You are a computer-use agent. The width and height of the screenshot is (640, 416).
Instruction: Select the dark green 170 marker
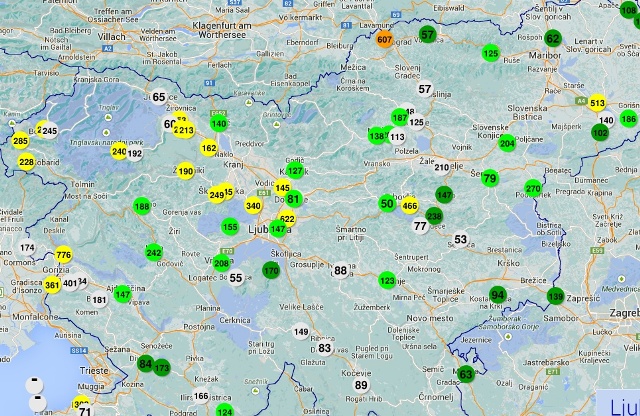coord(271,271)
